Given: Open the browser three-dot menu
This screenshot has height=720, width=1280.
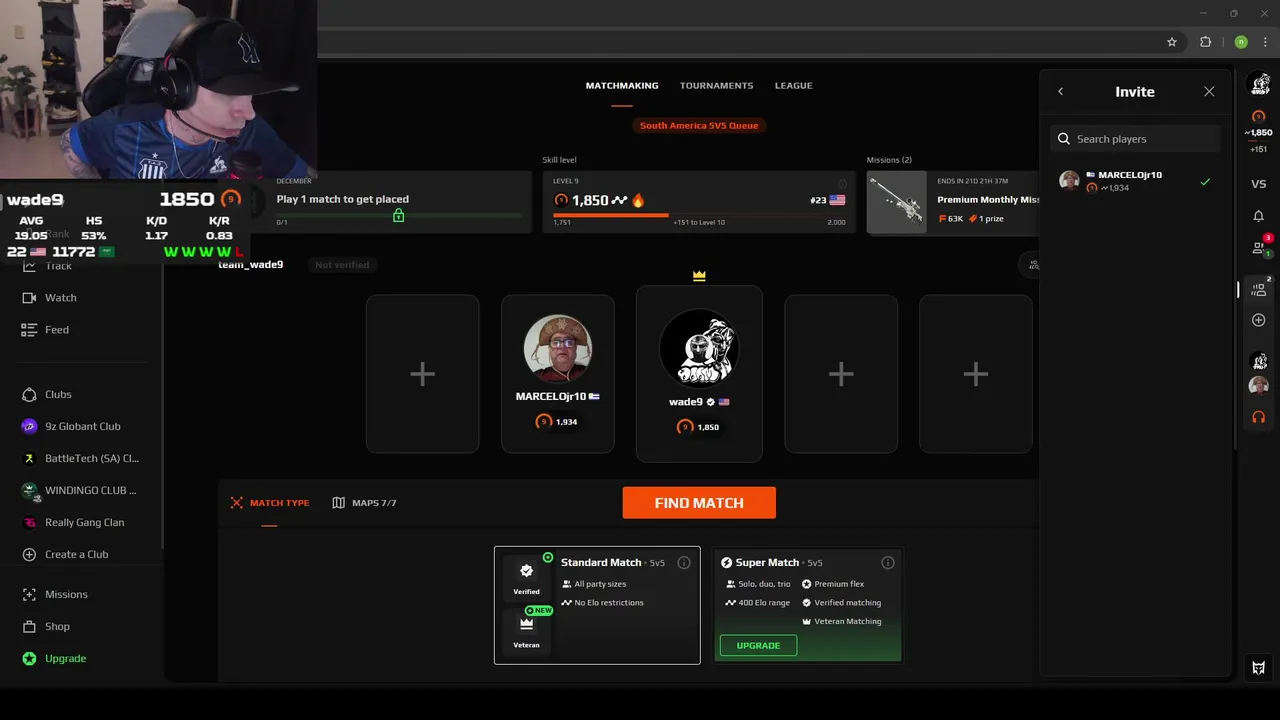Looking at the screenshot, I should pyautogui.click(x=1265, y=42).
